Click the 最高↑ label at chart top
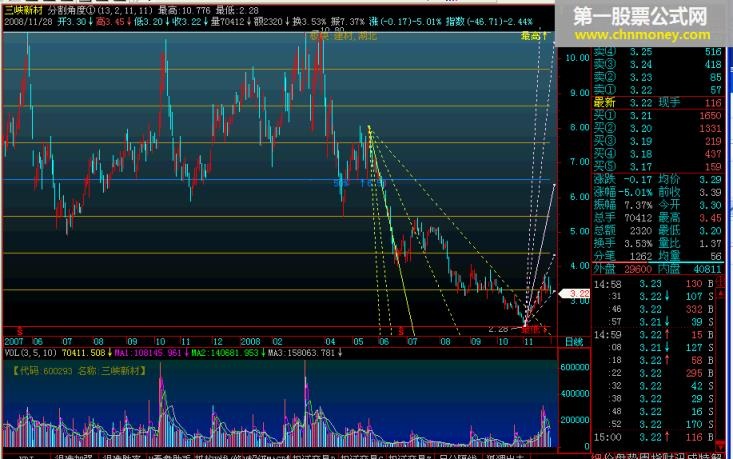 [533, 36]
